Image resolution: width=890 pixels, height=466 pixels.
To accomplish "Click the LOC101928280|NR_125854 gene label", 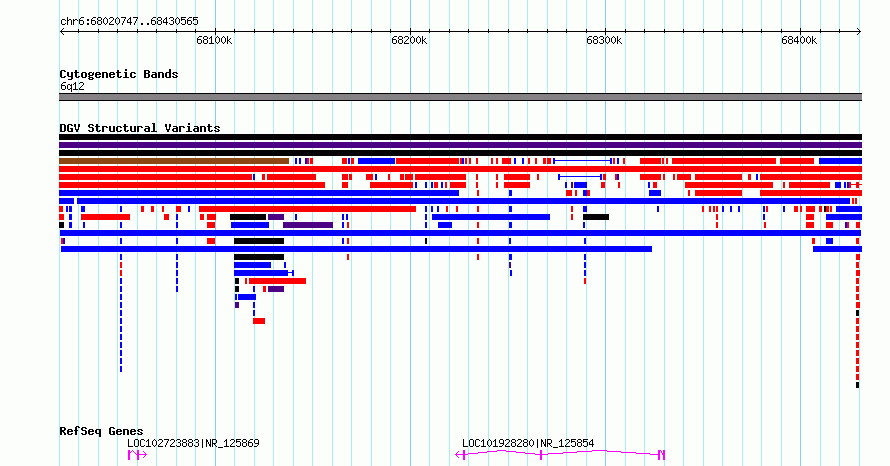I will click(528, 443).
